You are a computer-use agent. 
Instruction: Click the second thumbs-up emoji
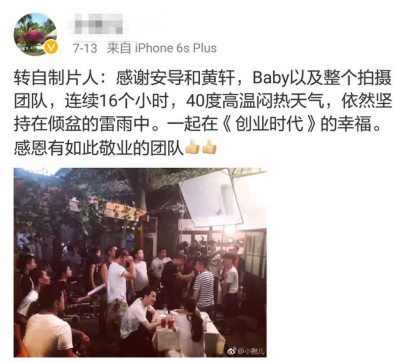[x=209, y=147]
